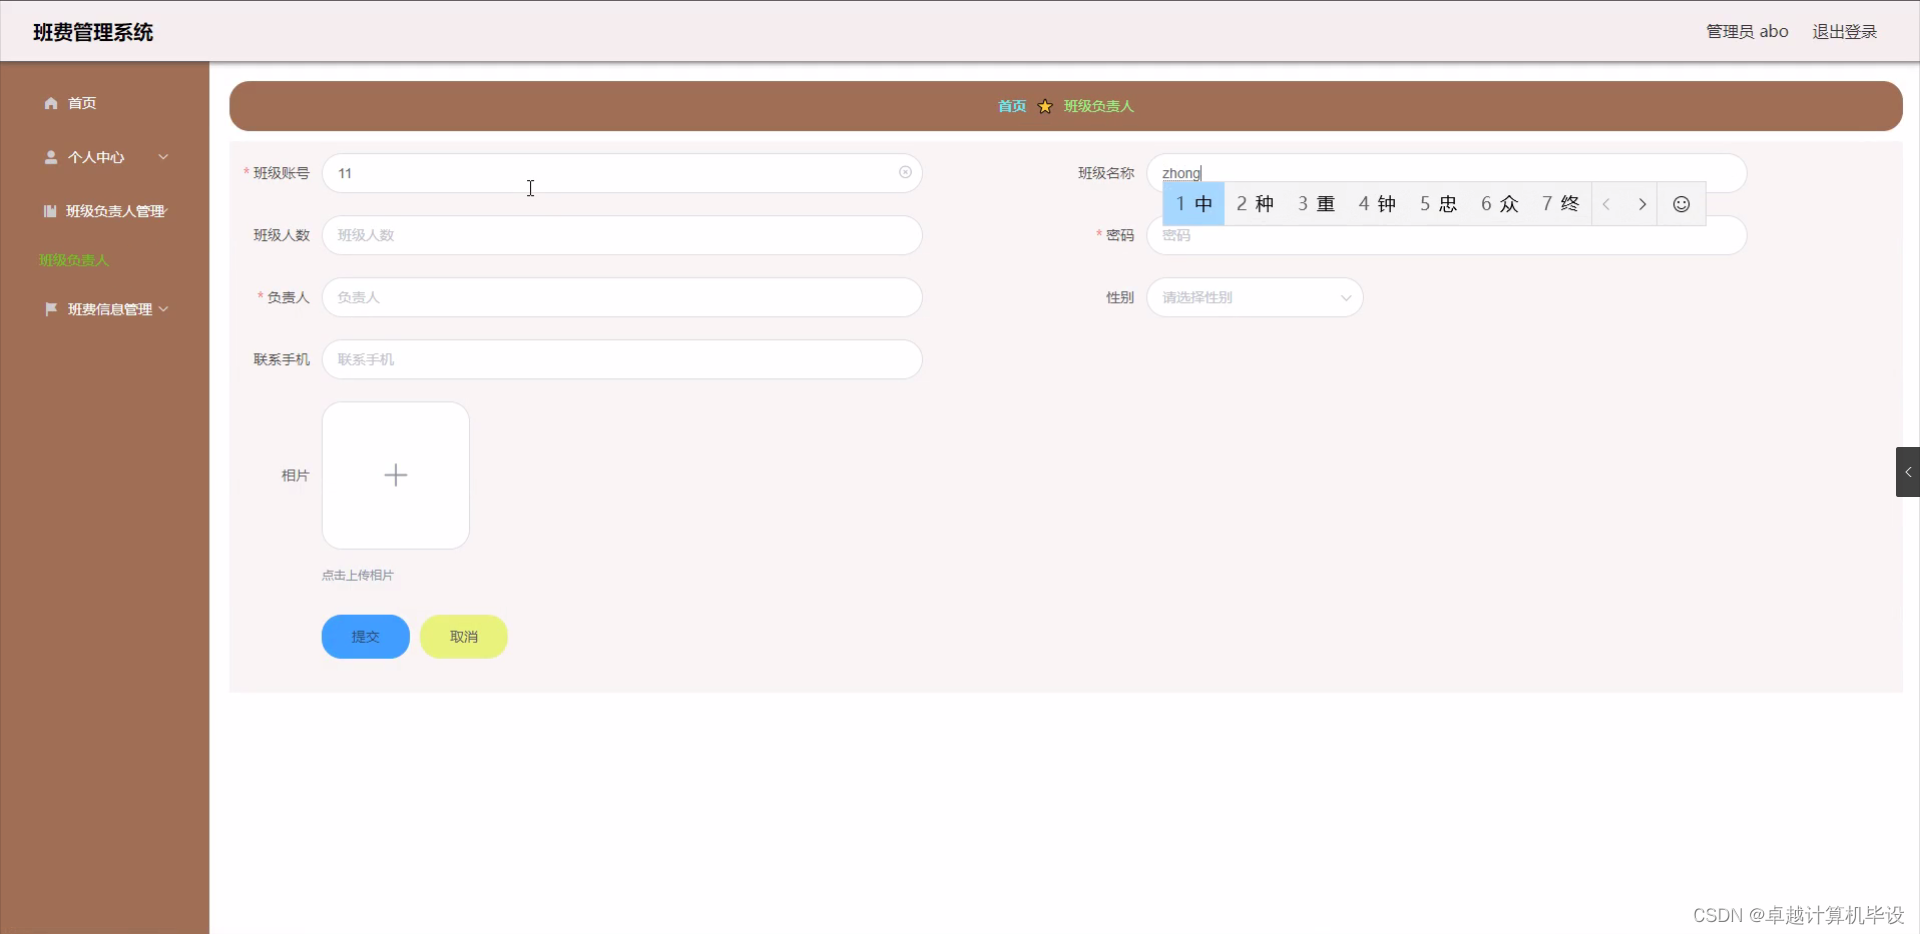Click the flag icon beside 班费信息管理
The height and width of the screenshot is (934, 1920).
49,308
